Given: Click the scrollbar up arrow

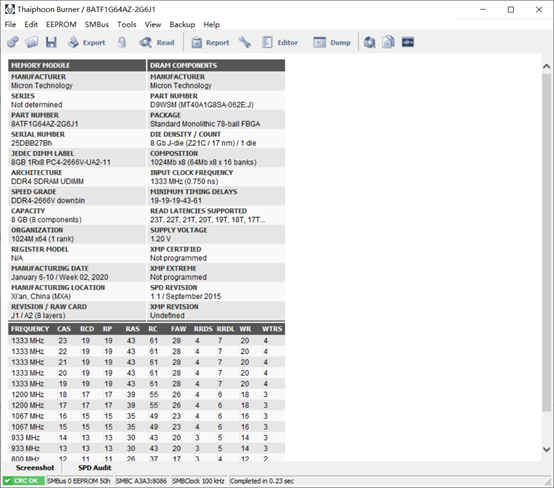Looking at the screenshot, I should tap(546, 66).
